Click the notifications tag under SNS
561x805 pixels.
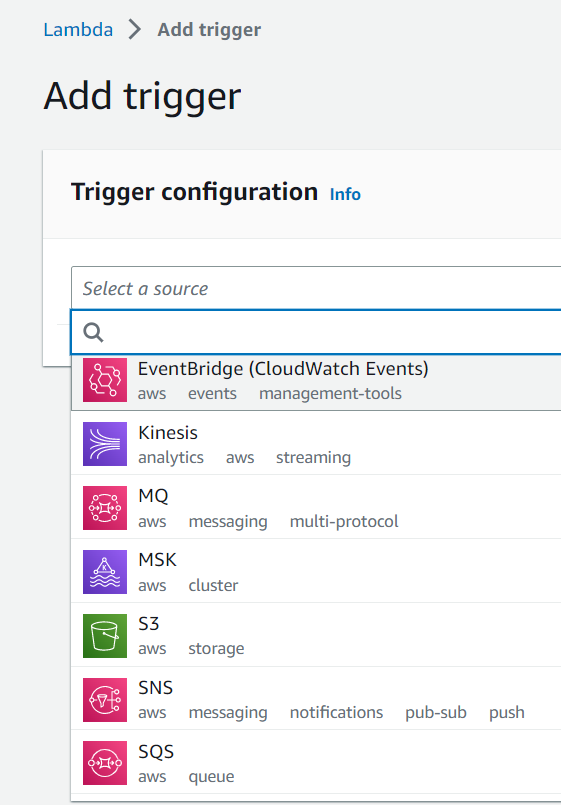(x=336, y=713)
